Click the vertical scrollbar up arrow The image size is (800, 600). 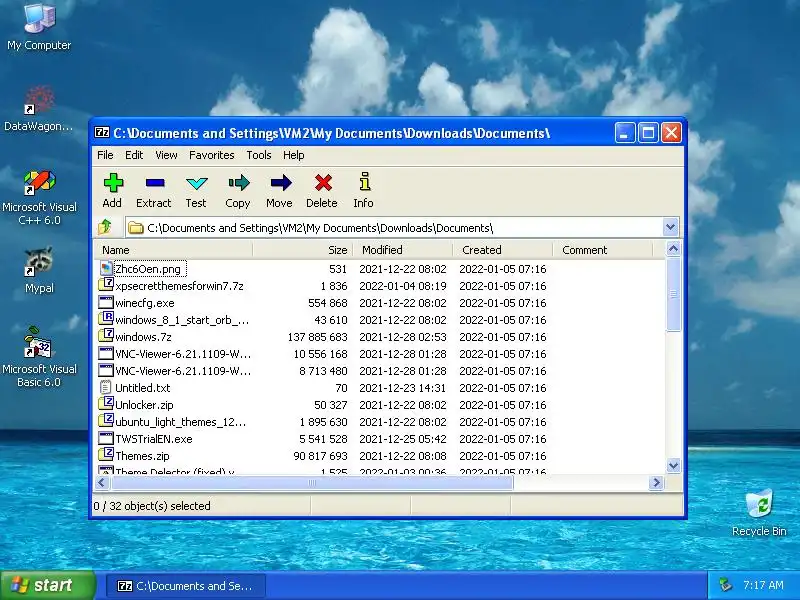coord(673,249)
